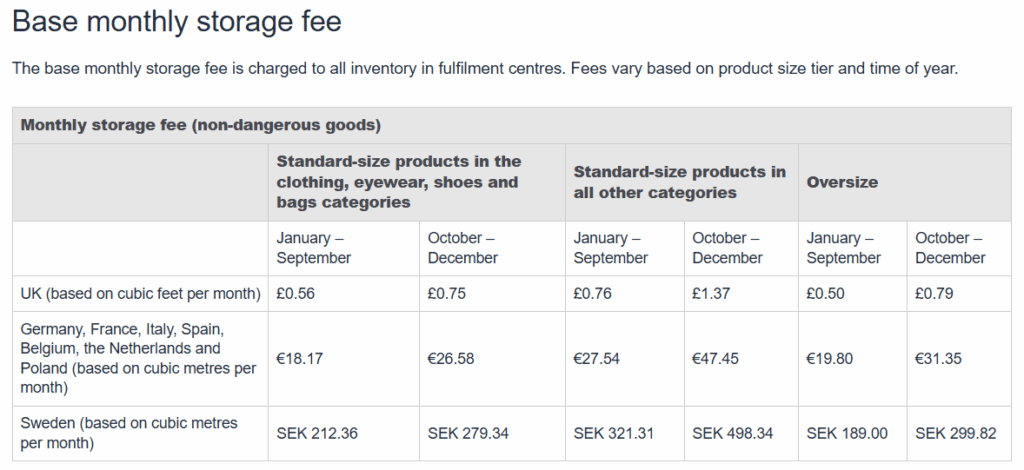This screenshot has height=470, width=1024.
Task: Click the €31.35 Oversize fee cell
Action: click(938, 359)
